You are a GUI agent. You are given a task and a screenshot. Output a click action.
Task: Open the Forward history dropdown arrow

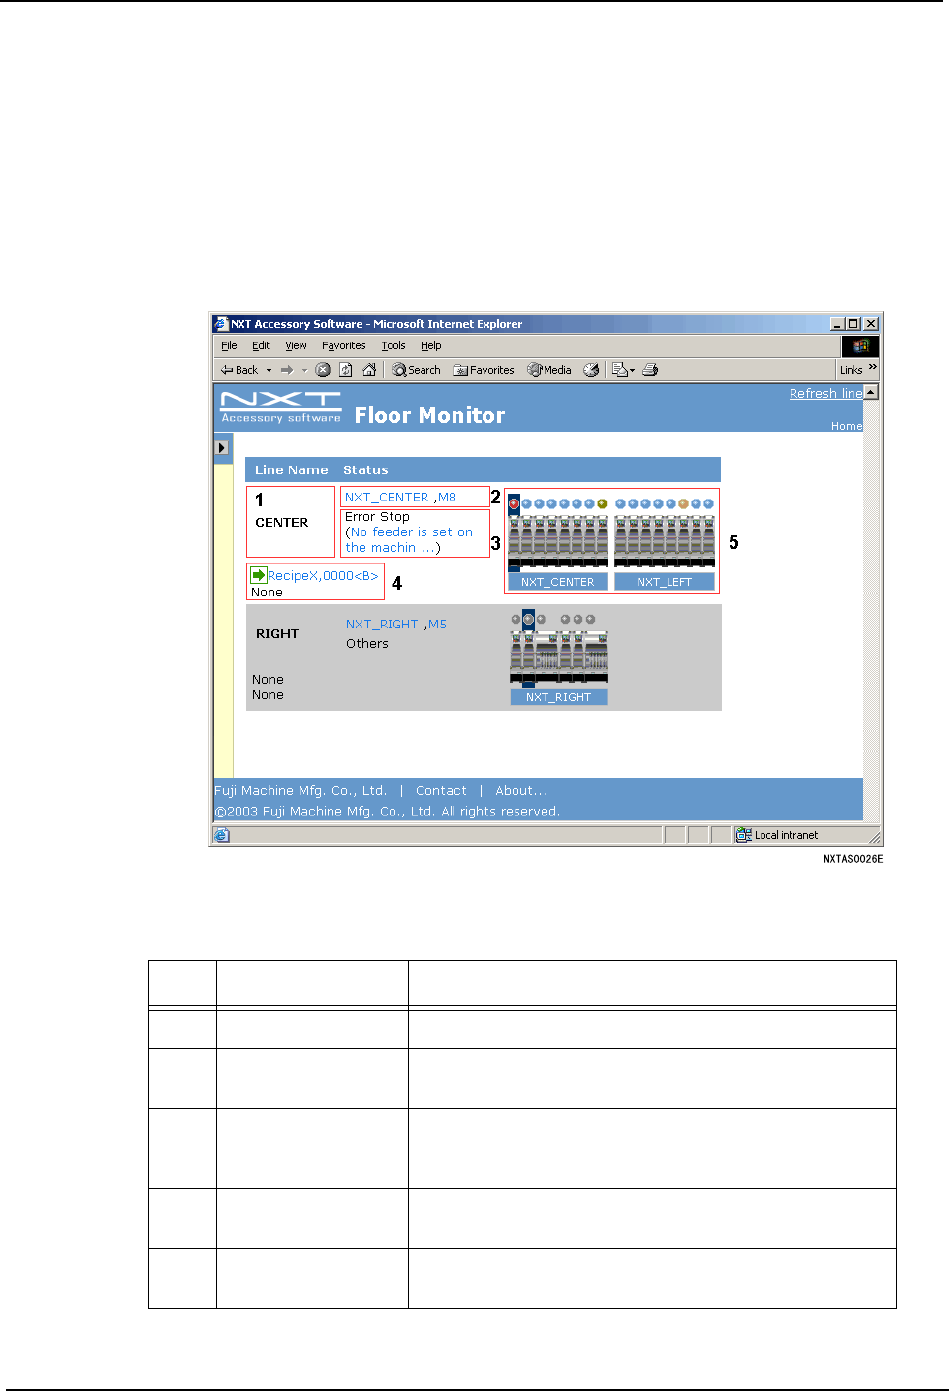(x=304, y=370)
